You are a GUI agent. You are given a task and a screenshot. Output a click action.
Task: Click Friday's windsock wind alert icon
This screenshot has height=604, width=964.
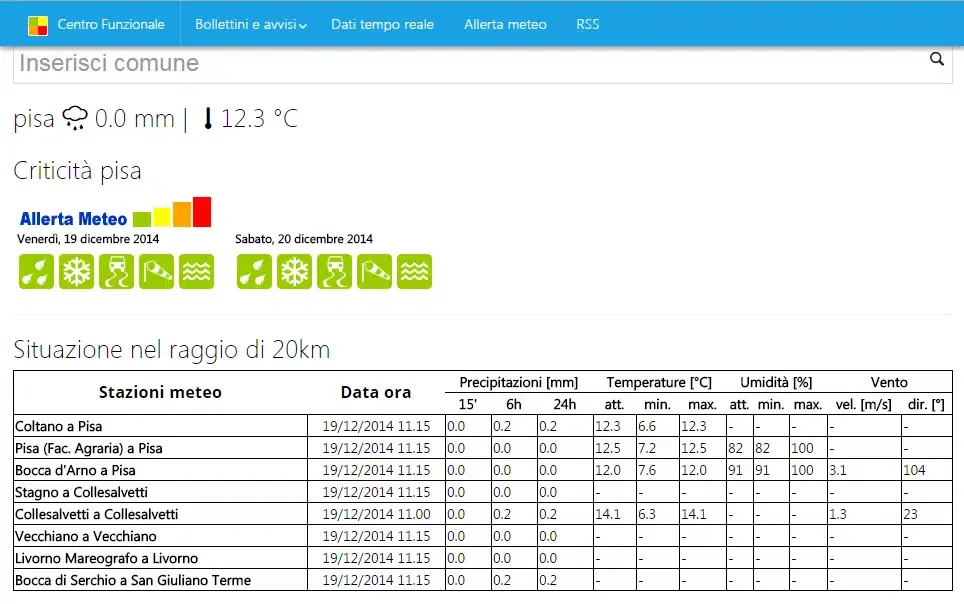(x=156, y=271)
